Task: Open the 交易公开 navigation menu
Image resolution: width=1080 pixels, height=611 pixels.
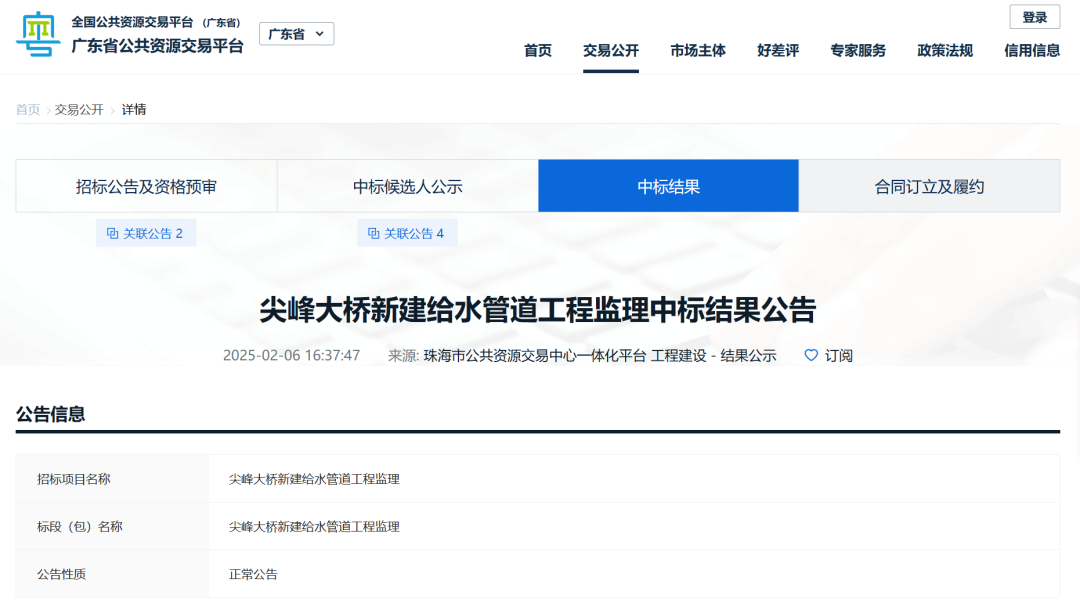Action: 610,50
